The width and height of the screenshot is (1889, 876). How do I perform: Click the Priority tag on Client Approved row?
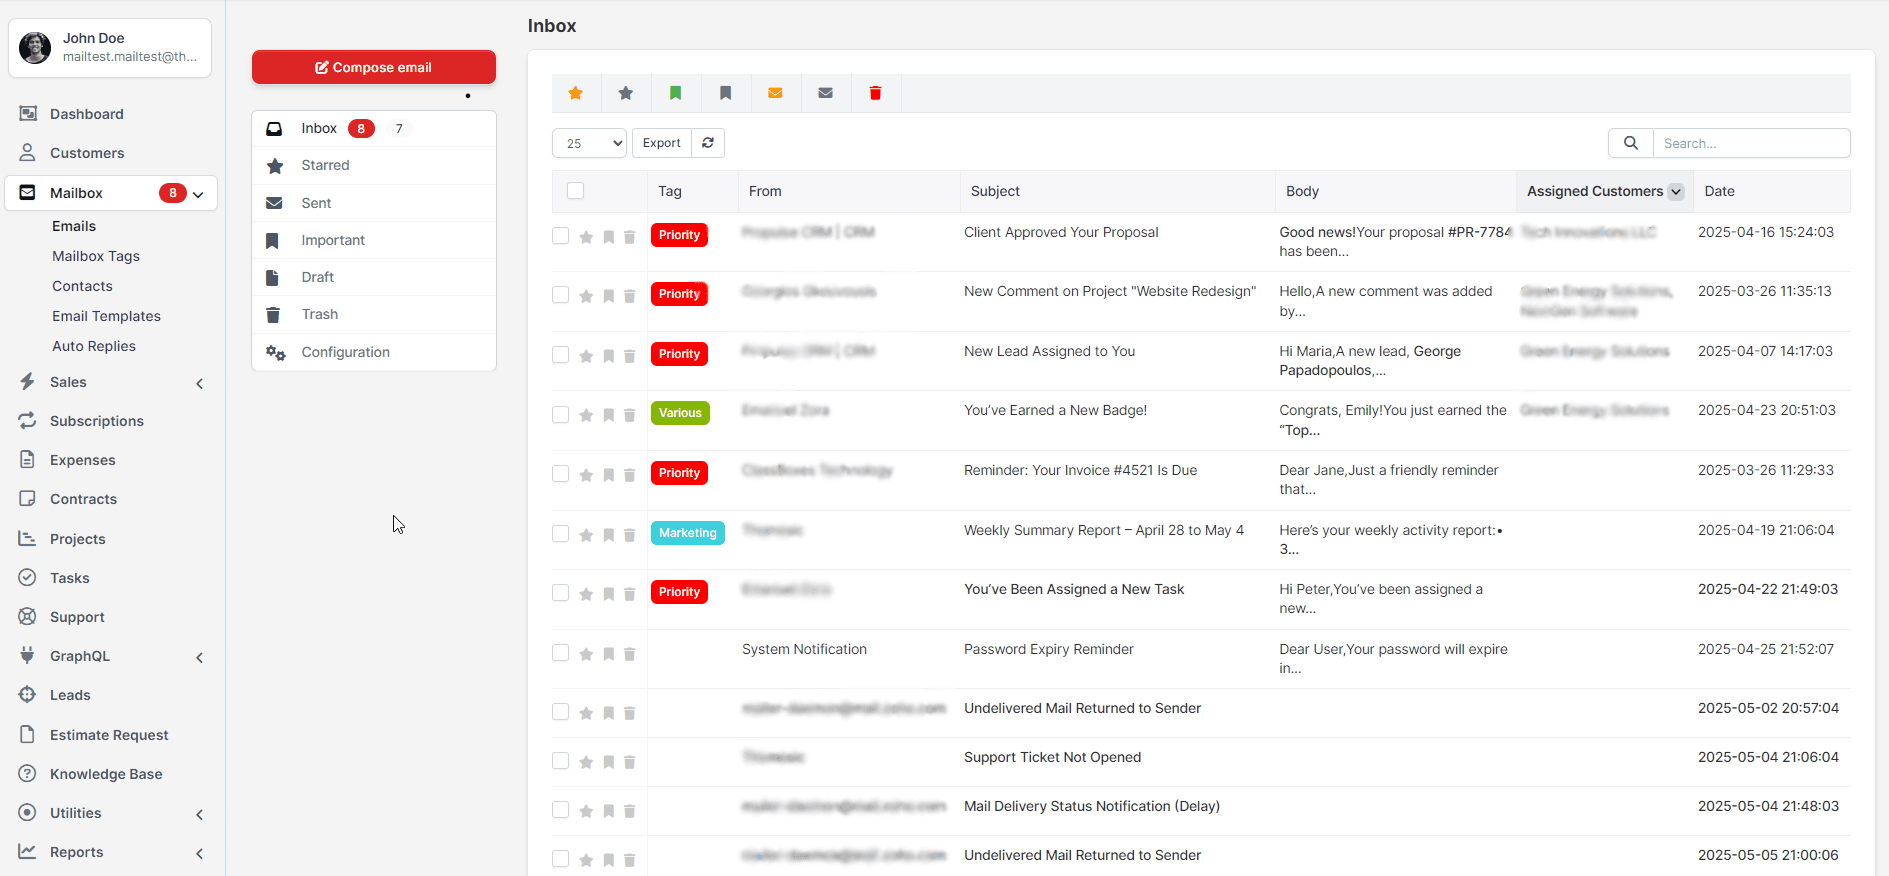[x=679, y=235]
